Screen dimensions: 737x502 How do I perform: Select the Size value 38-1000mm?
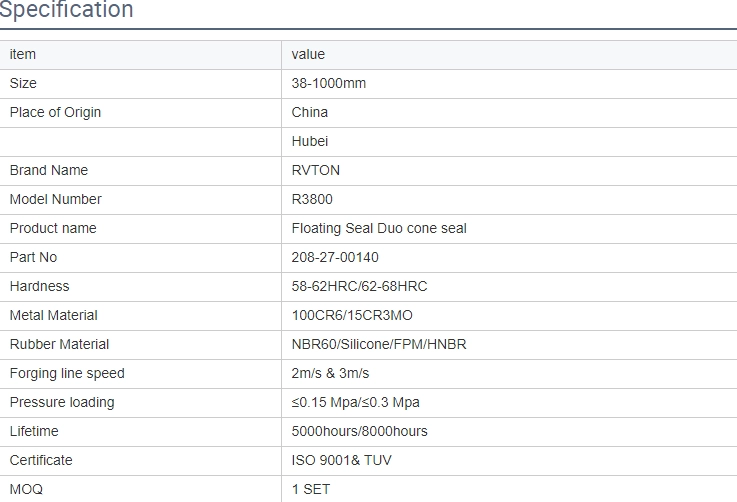[329, 83]
